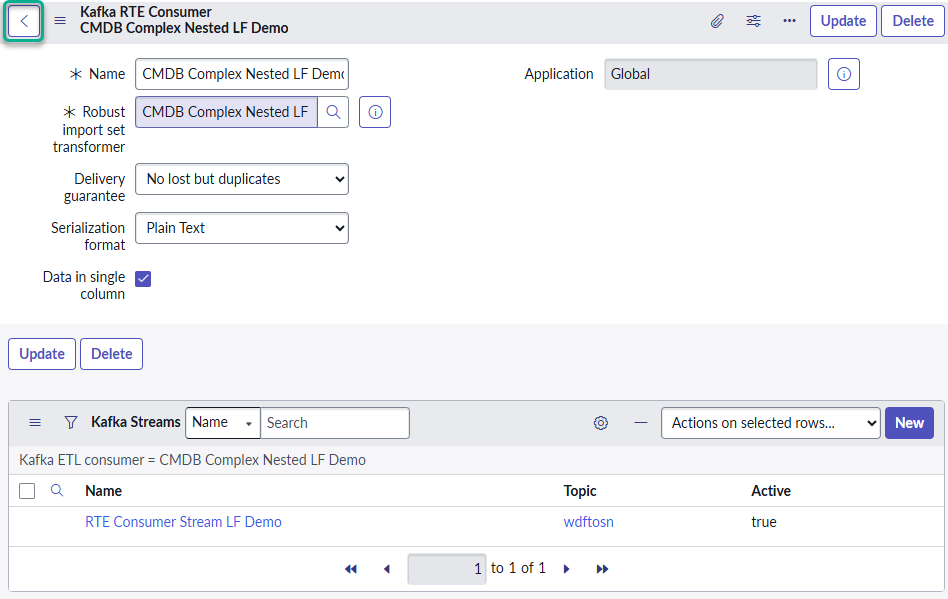948x599 pixels.
Task: Click the New button in Kafka Streams
Action: pyautogui.click(x=909, y=423)
